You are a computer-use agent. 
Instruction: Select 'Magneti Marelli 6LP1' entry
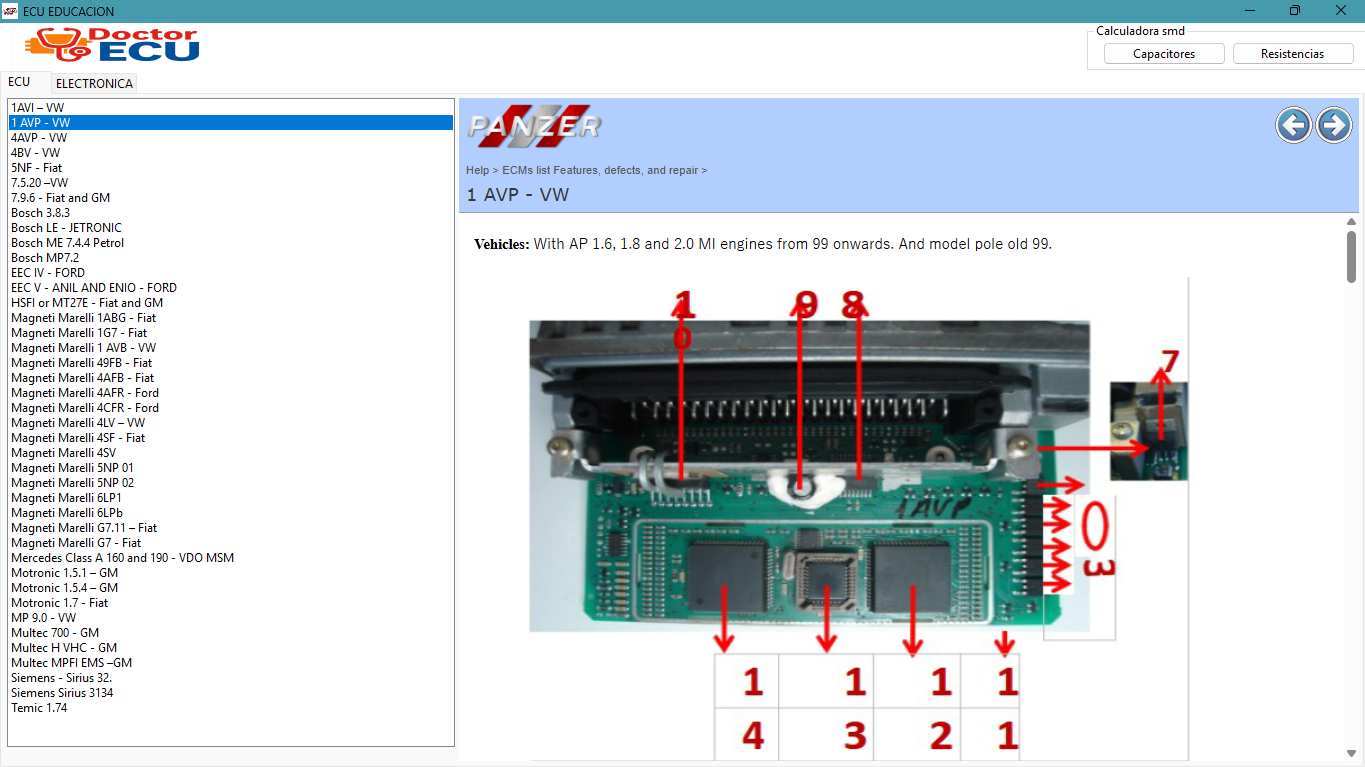tap(231, 497)
